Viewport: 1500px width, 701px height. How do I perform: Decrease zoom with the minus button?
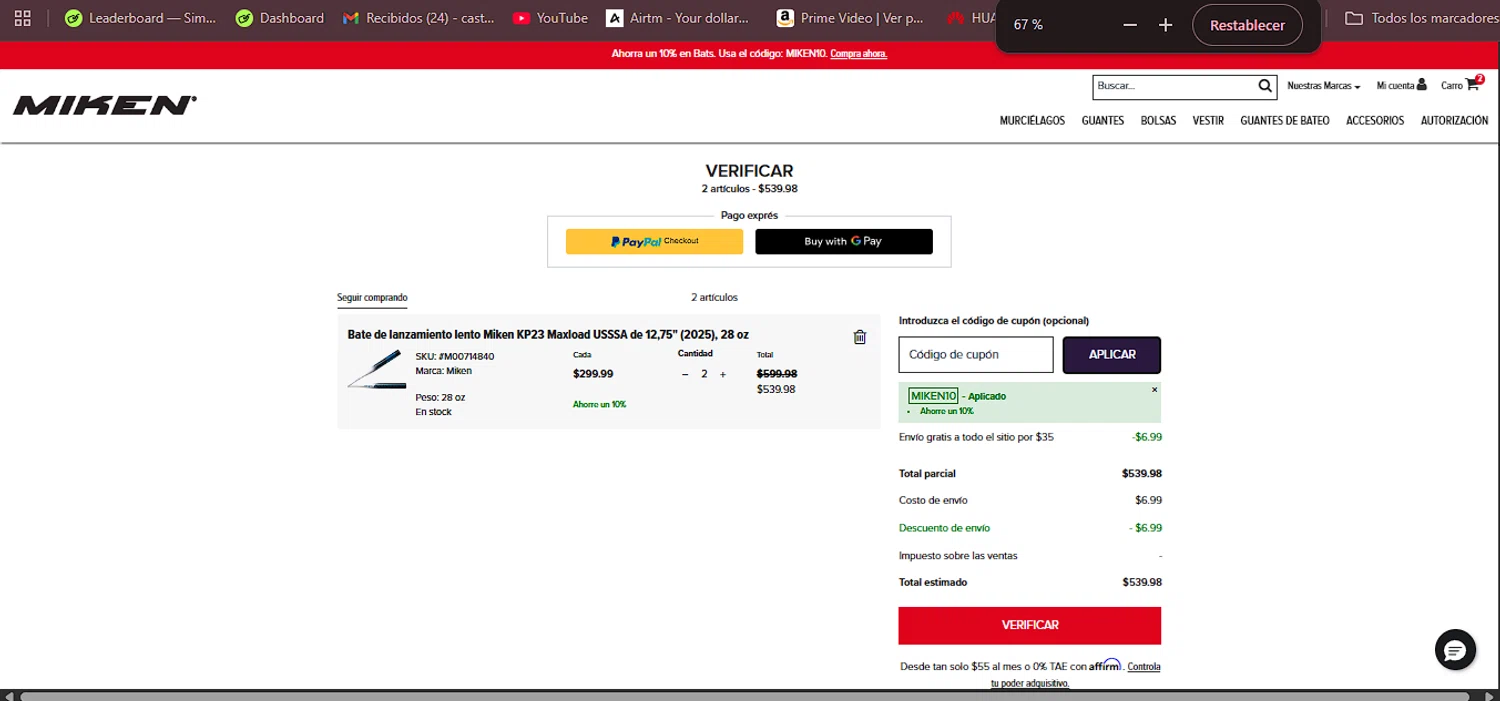coord(1130,25)
